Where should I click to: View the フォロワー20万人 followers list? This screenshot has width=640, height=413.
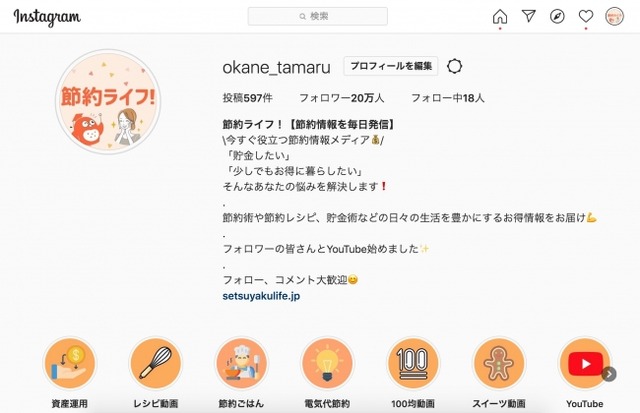pos(342,98)
